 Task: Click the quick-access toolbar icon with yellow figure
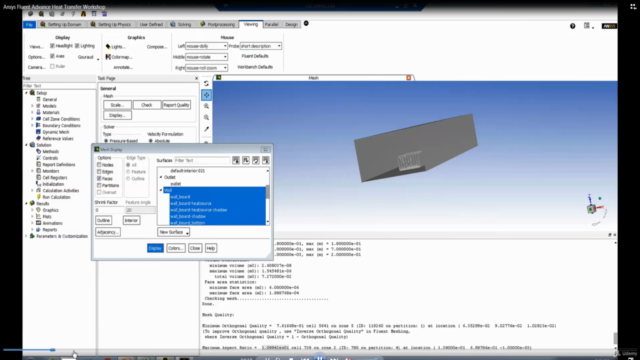pos(83,14)
